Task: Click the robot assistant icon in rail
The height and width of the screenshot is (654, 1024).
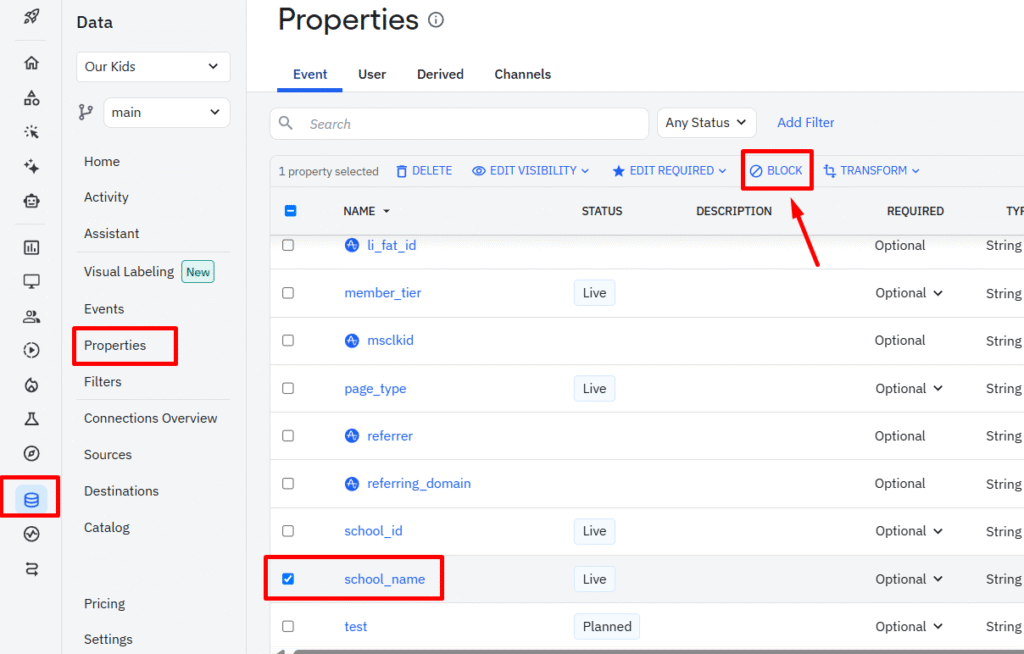Action: point(31,201)
